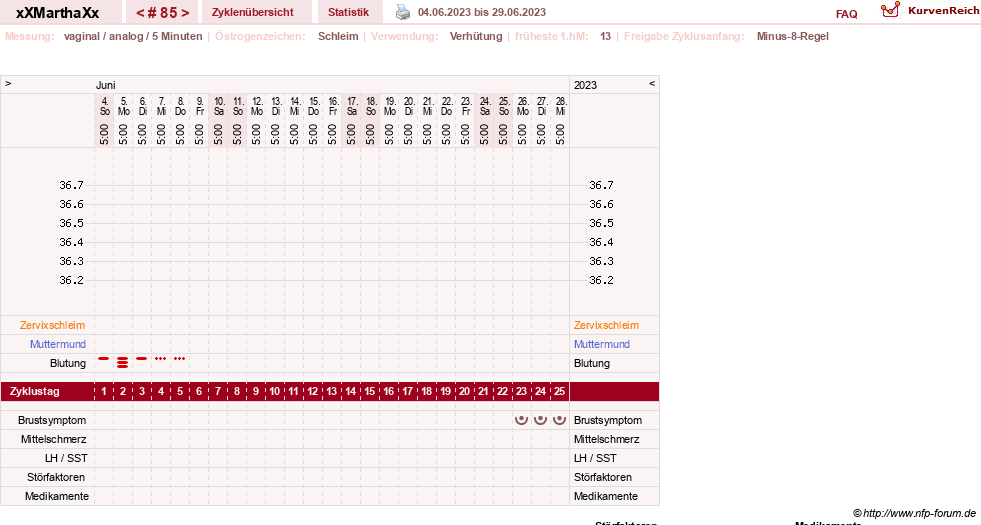Collapse chart with top-right < arrow
This screenshot has width=981, height=525.
click(652, 83)
